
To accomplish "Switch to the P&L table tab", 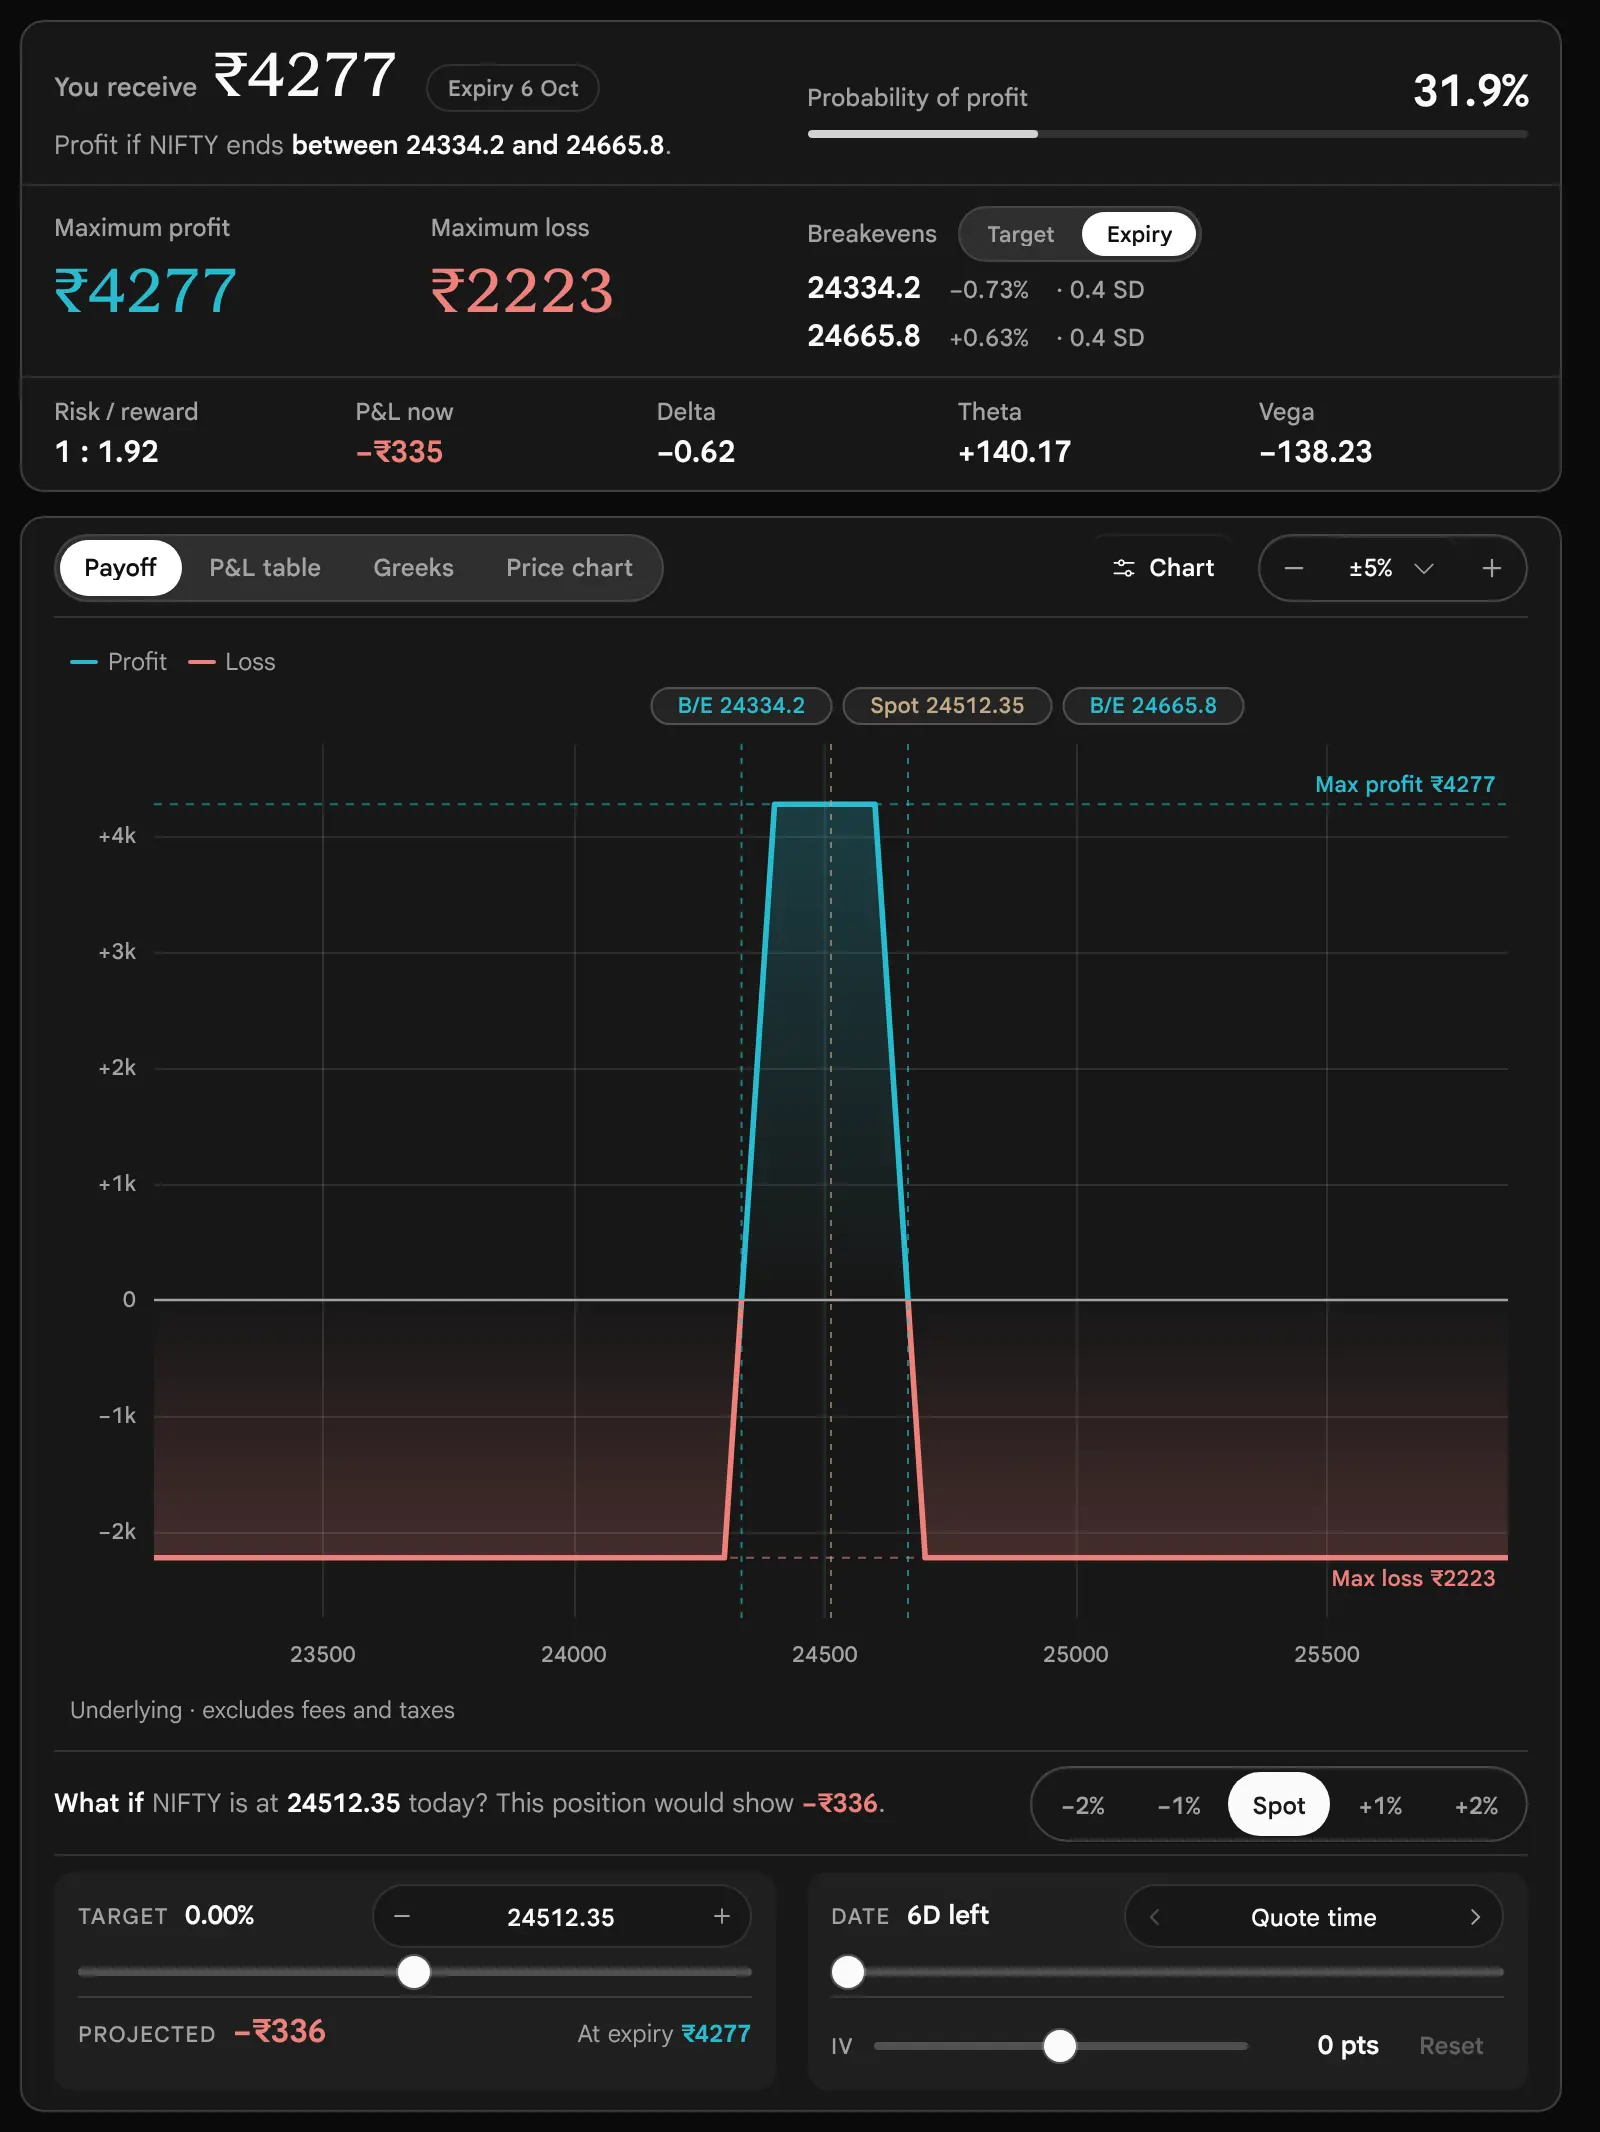I will pyautogui.click(x=265, y=568).
